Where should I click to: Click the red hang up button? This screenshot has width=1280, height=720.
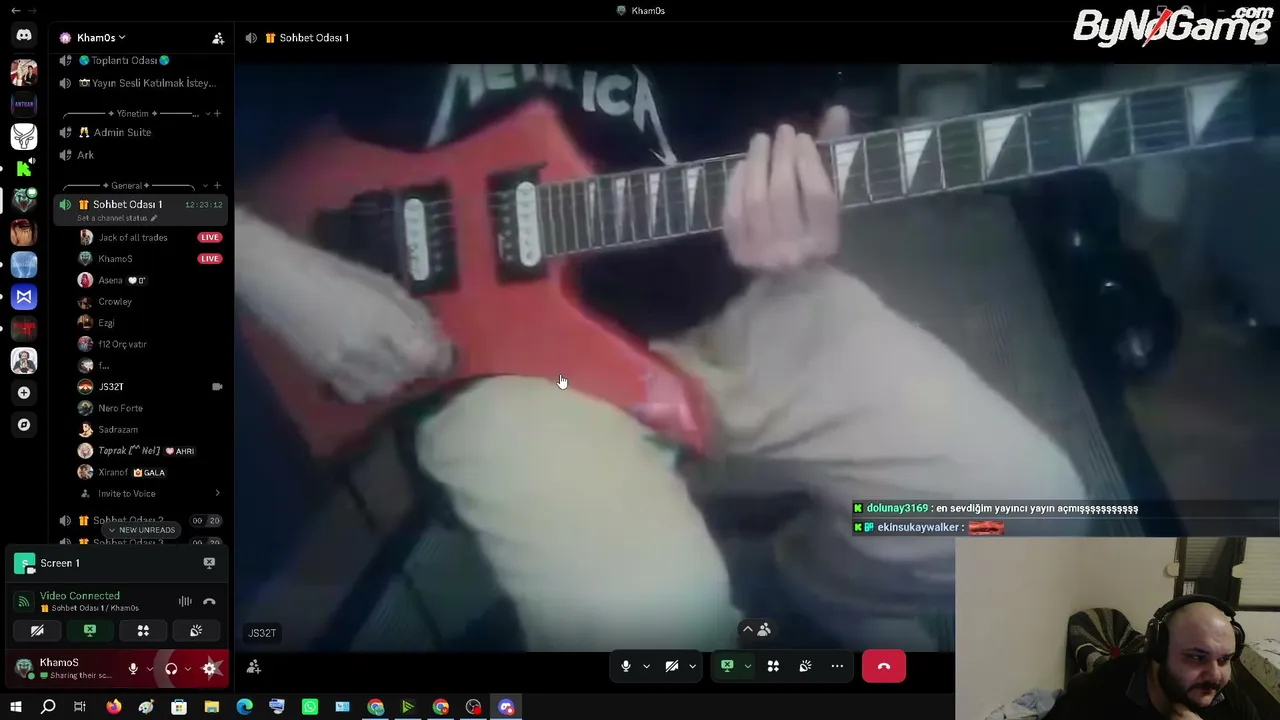click(x=884, y=666)
